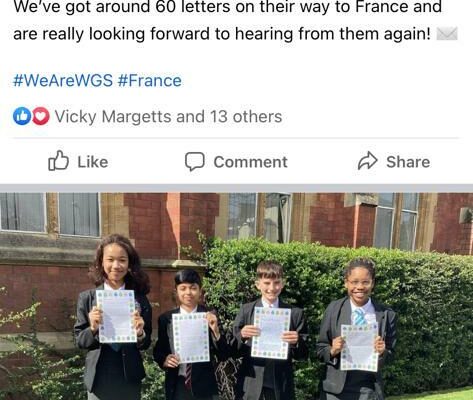View reactions from Vicky Margetts and 13 others
The image size is (473, 400).
(x=168, y=117)
